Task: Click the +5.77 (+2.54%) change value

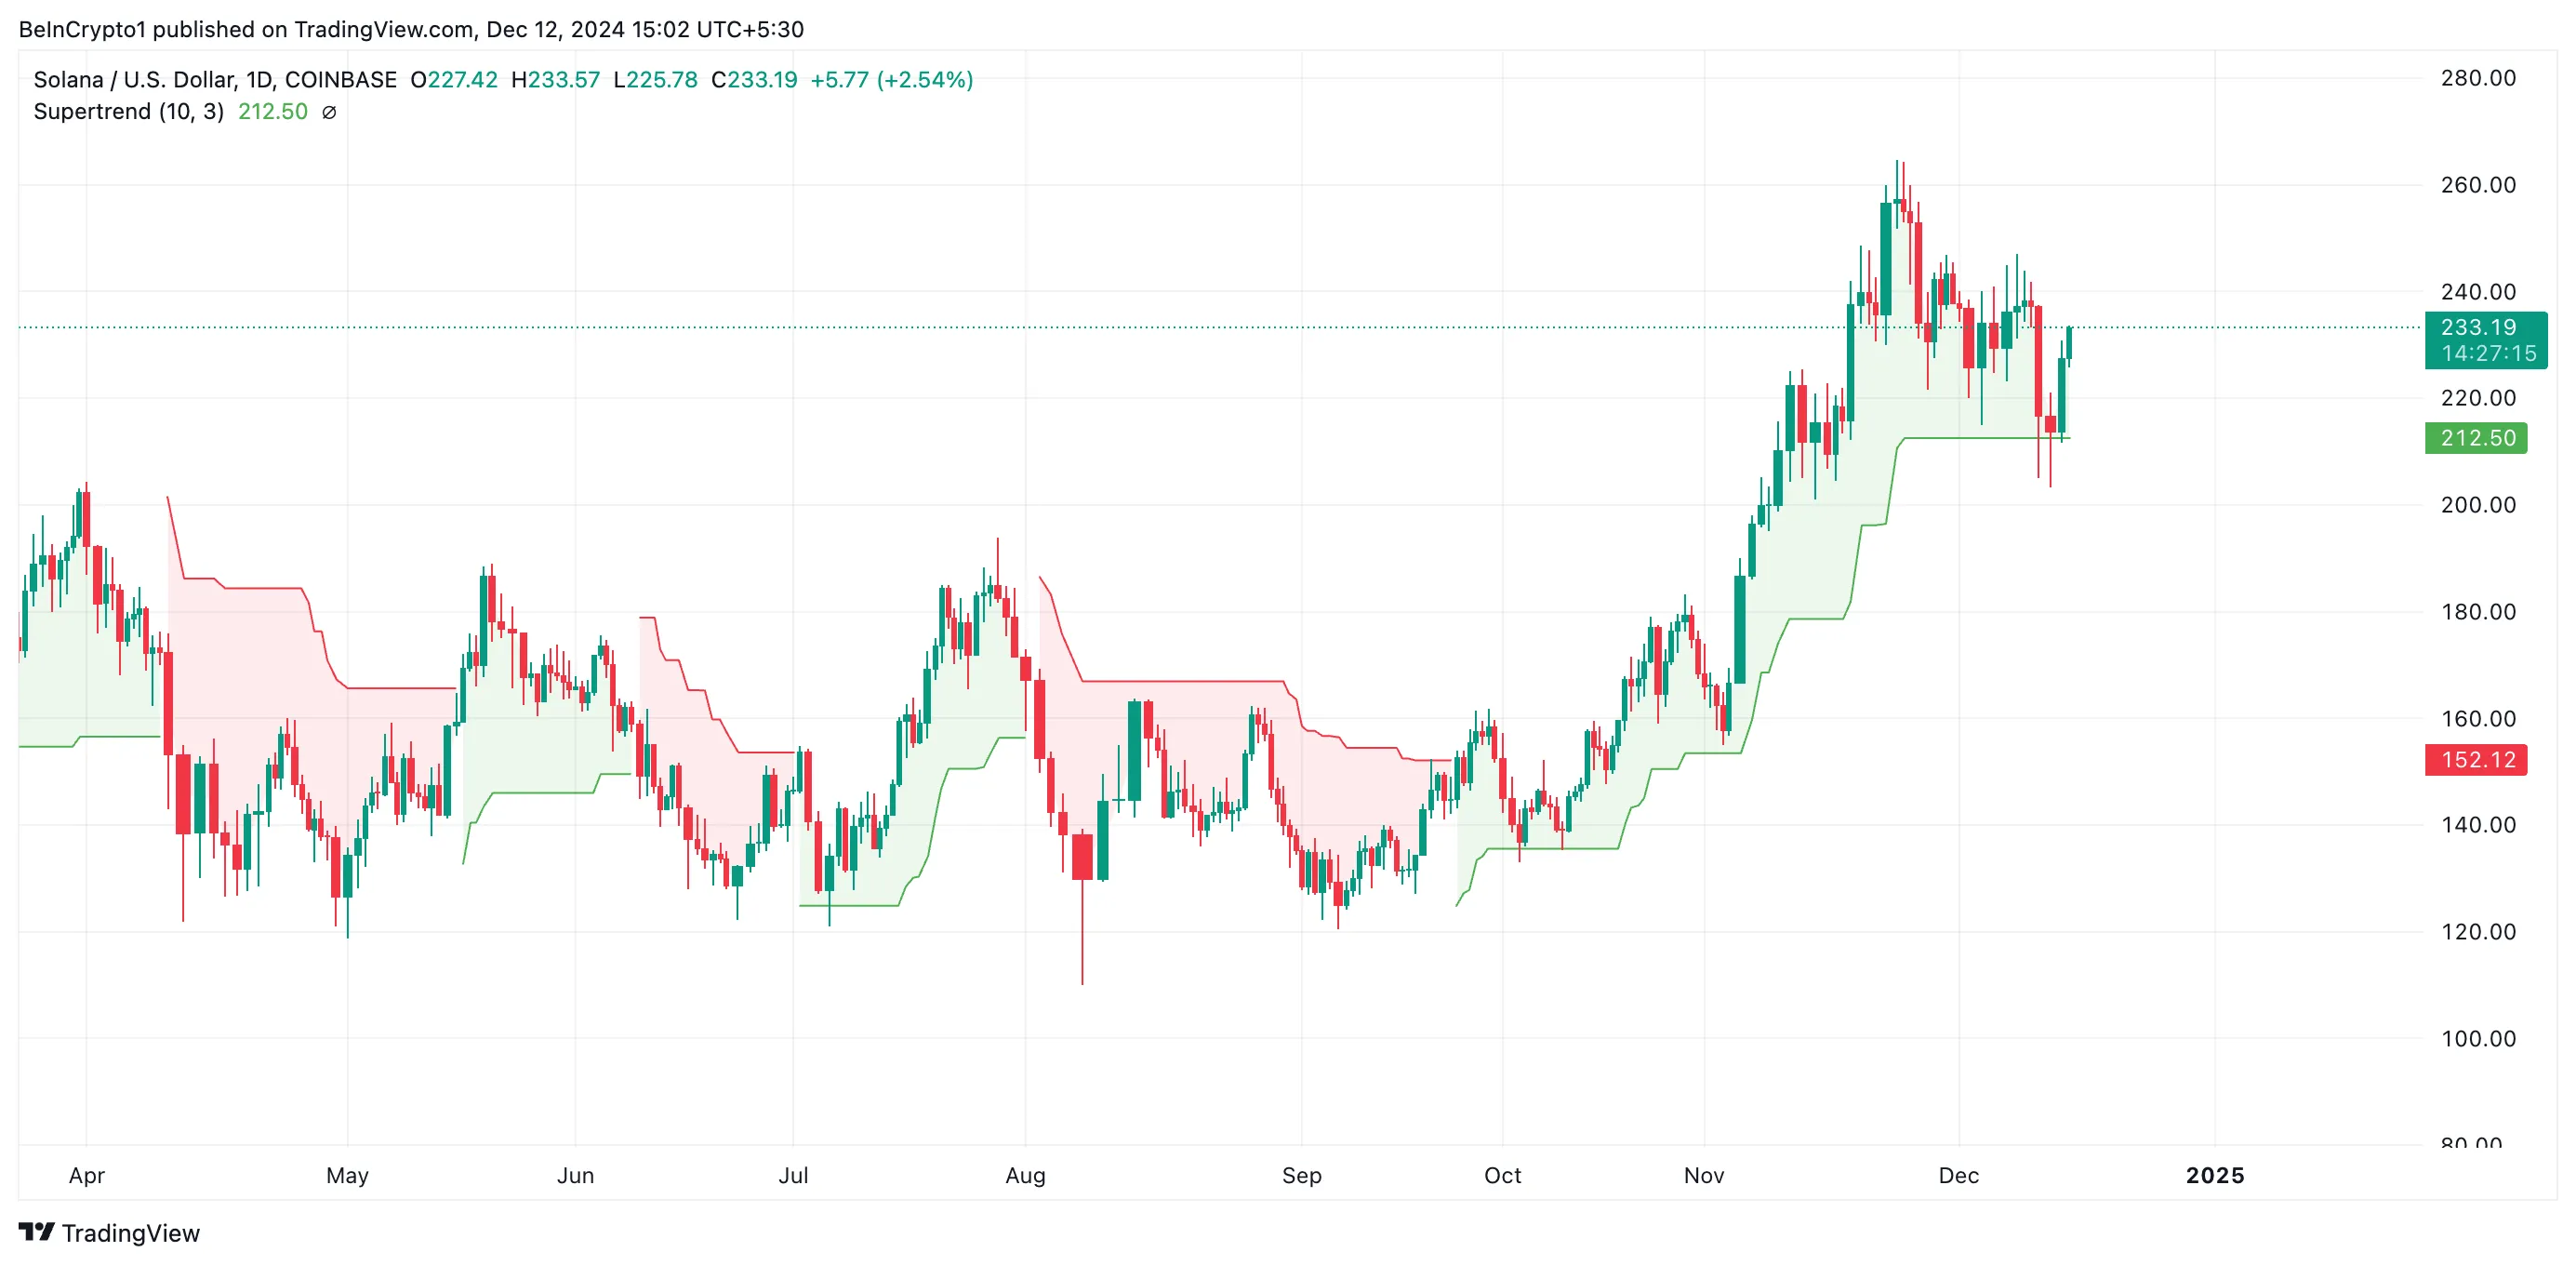Action: click(x=891, y=79)
